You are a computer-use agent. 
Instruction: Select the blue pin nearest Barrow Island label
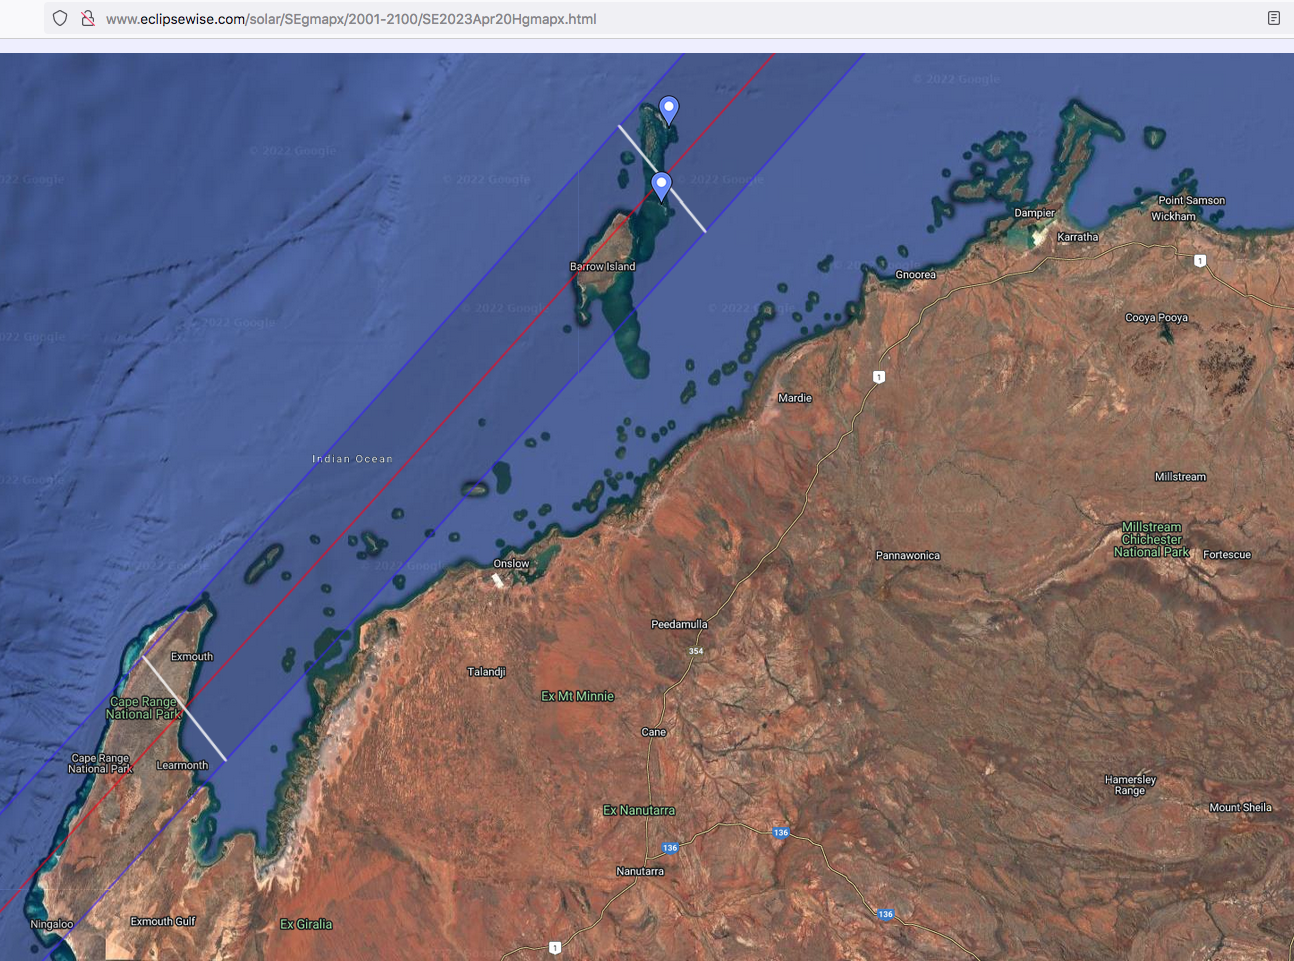(x=661, y=185)
